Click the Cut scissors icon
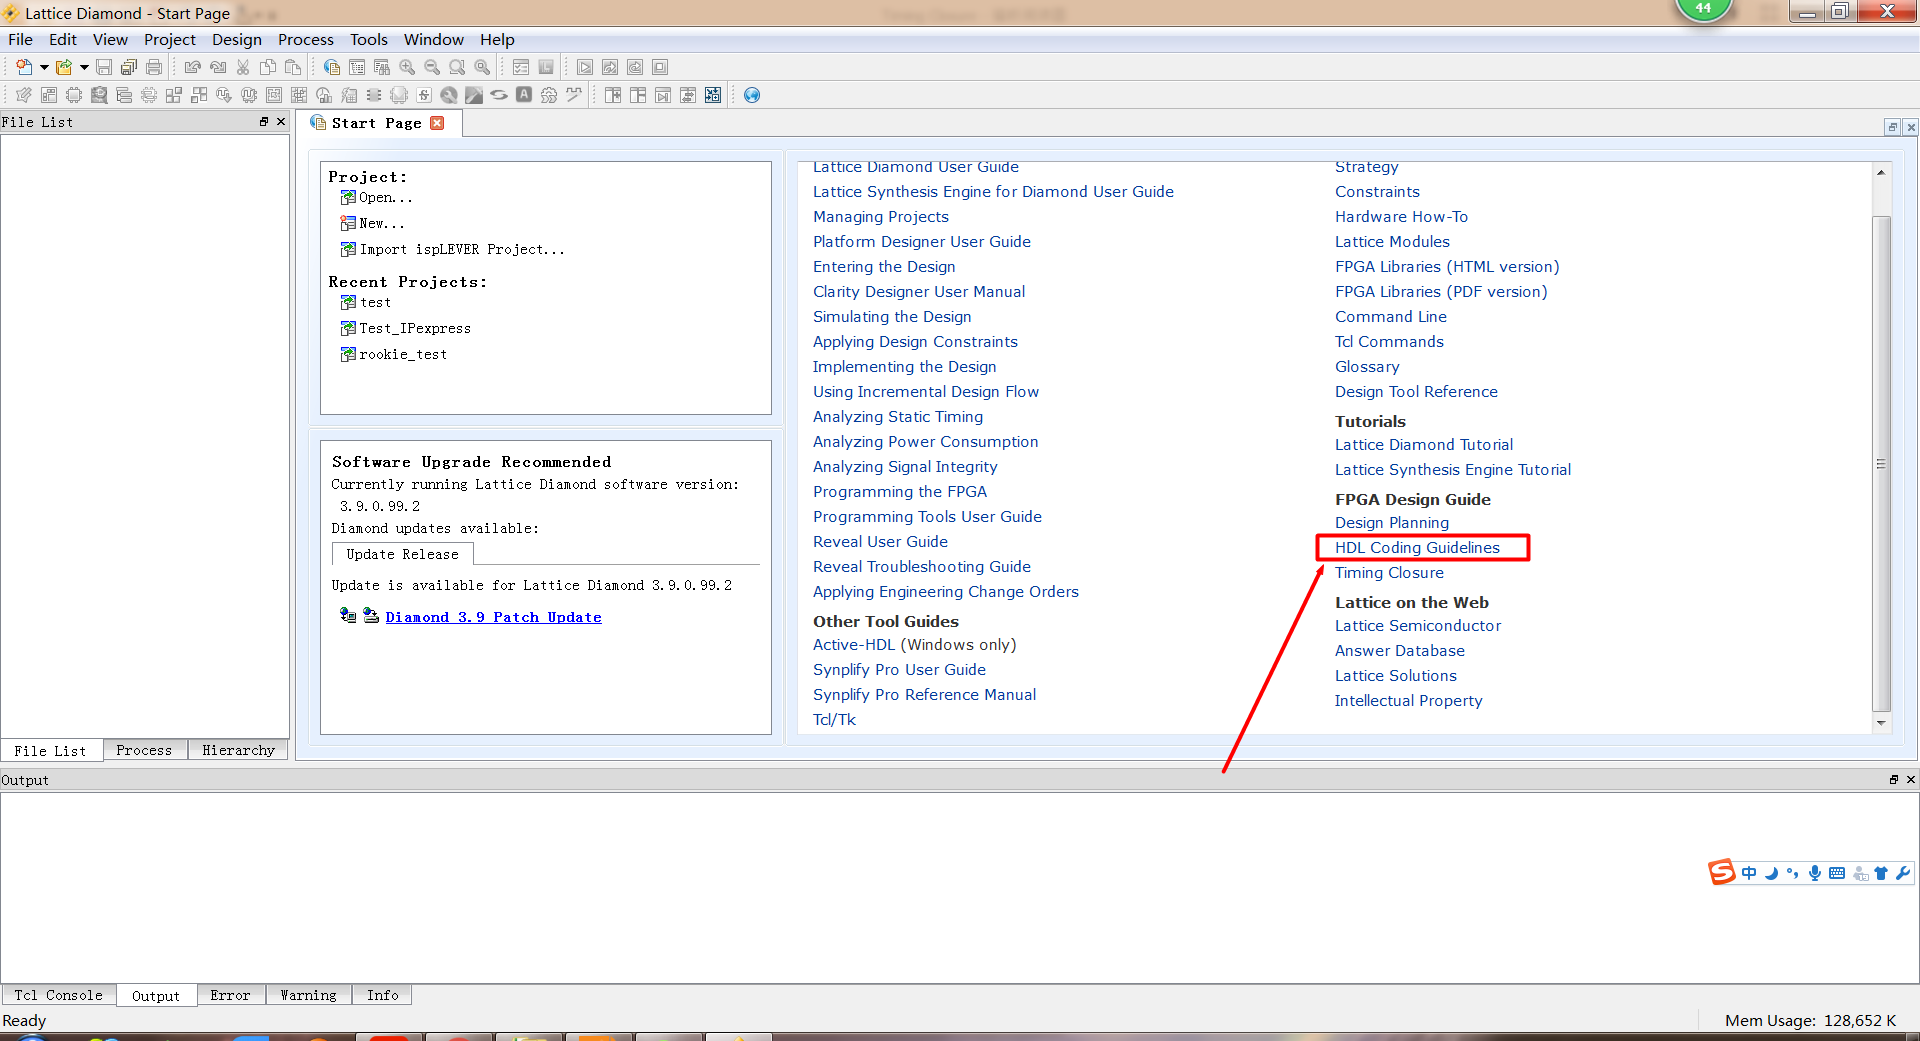 coord(243,67)
